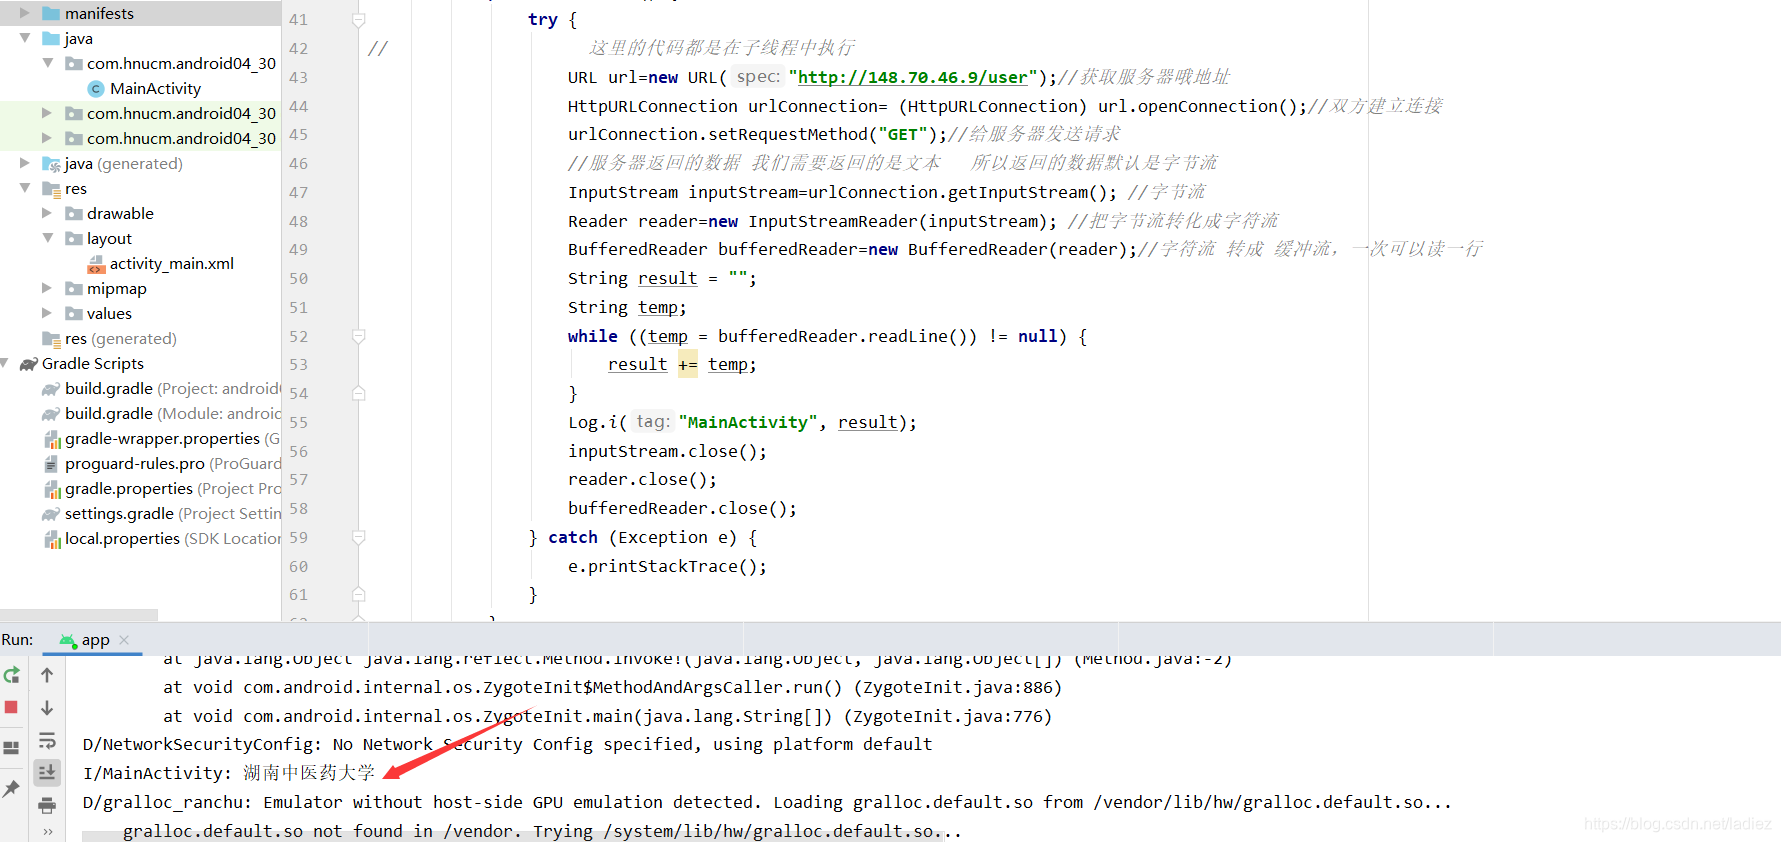Rerun the app with the green rerun icon

click(12, 675)
